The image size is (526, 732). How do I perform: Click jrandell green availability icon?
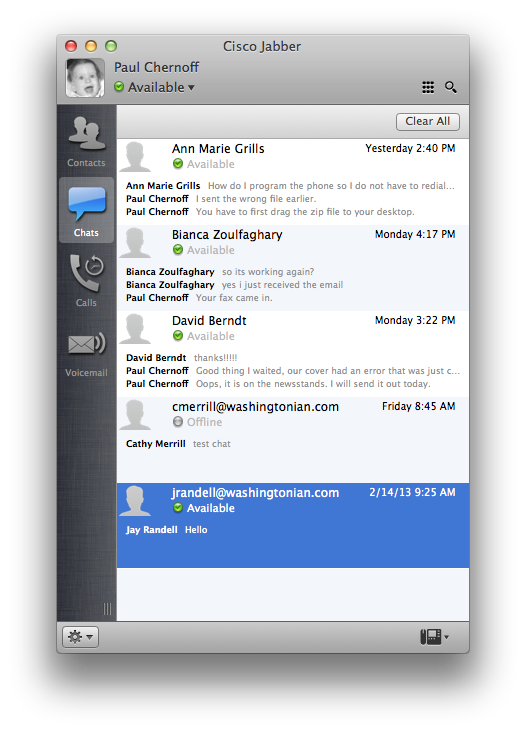click(178, 507)
